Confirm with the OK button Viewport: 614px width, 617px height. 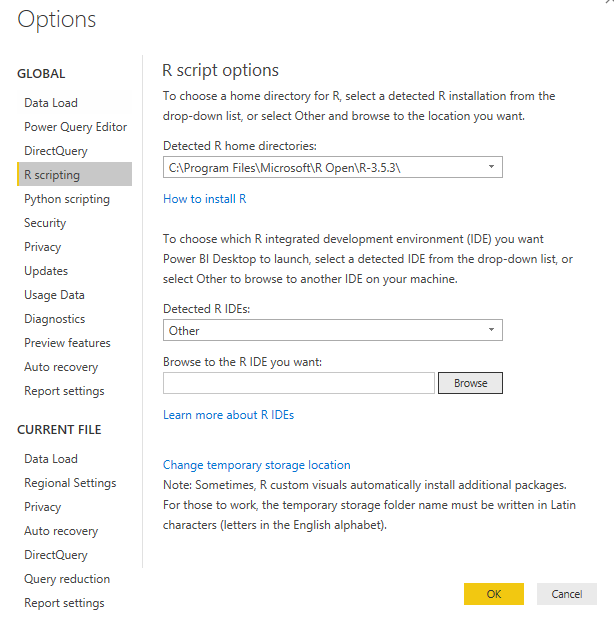[x=494, y=594]
